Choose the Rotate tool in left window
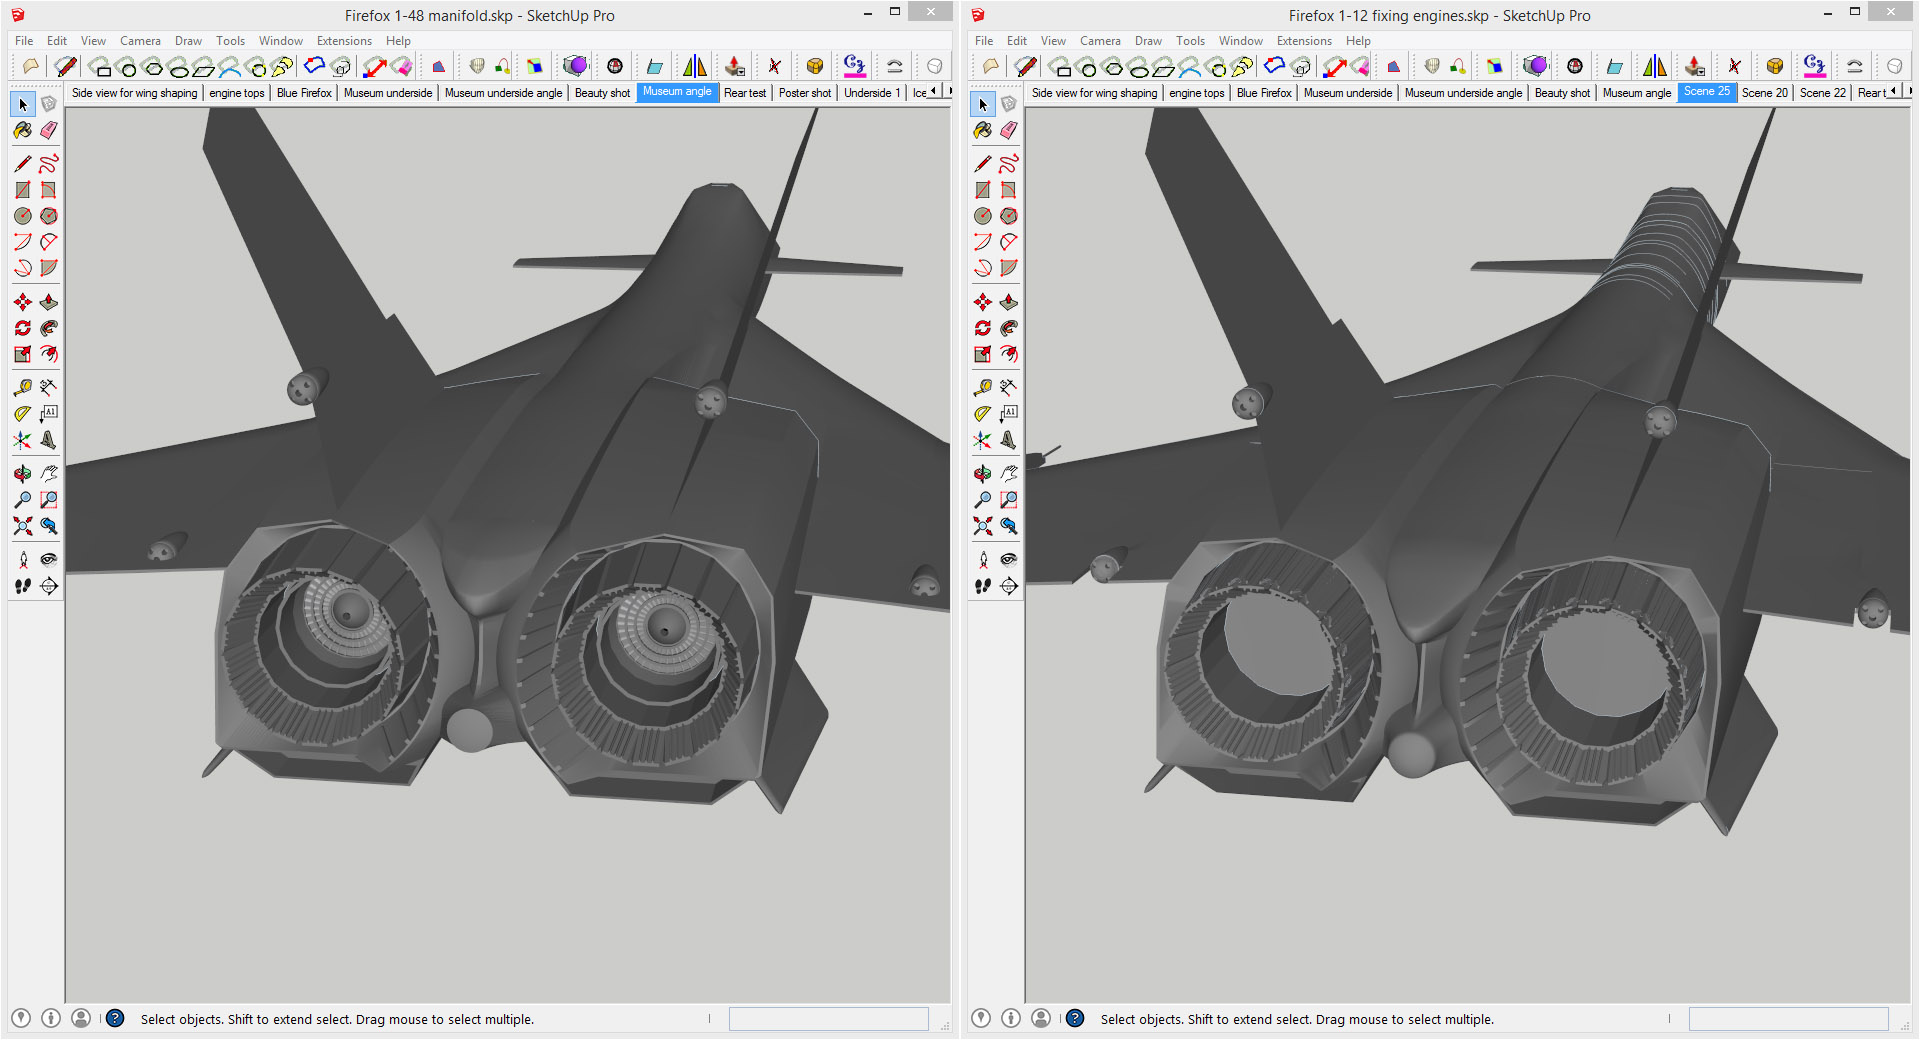The height and width of the screenshot is (1040, 1920). (x=23, y=328)
